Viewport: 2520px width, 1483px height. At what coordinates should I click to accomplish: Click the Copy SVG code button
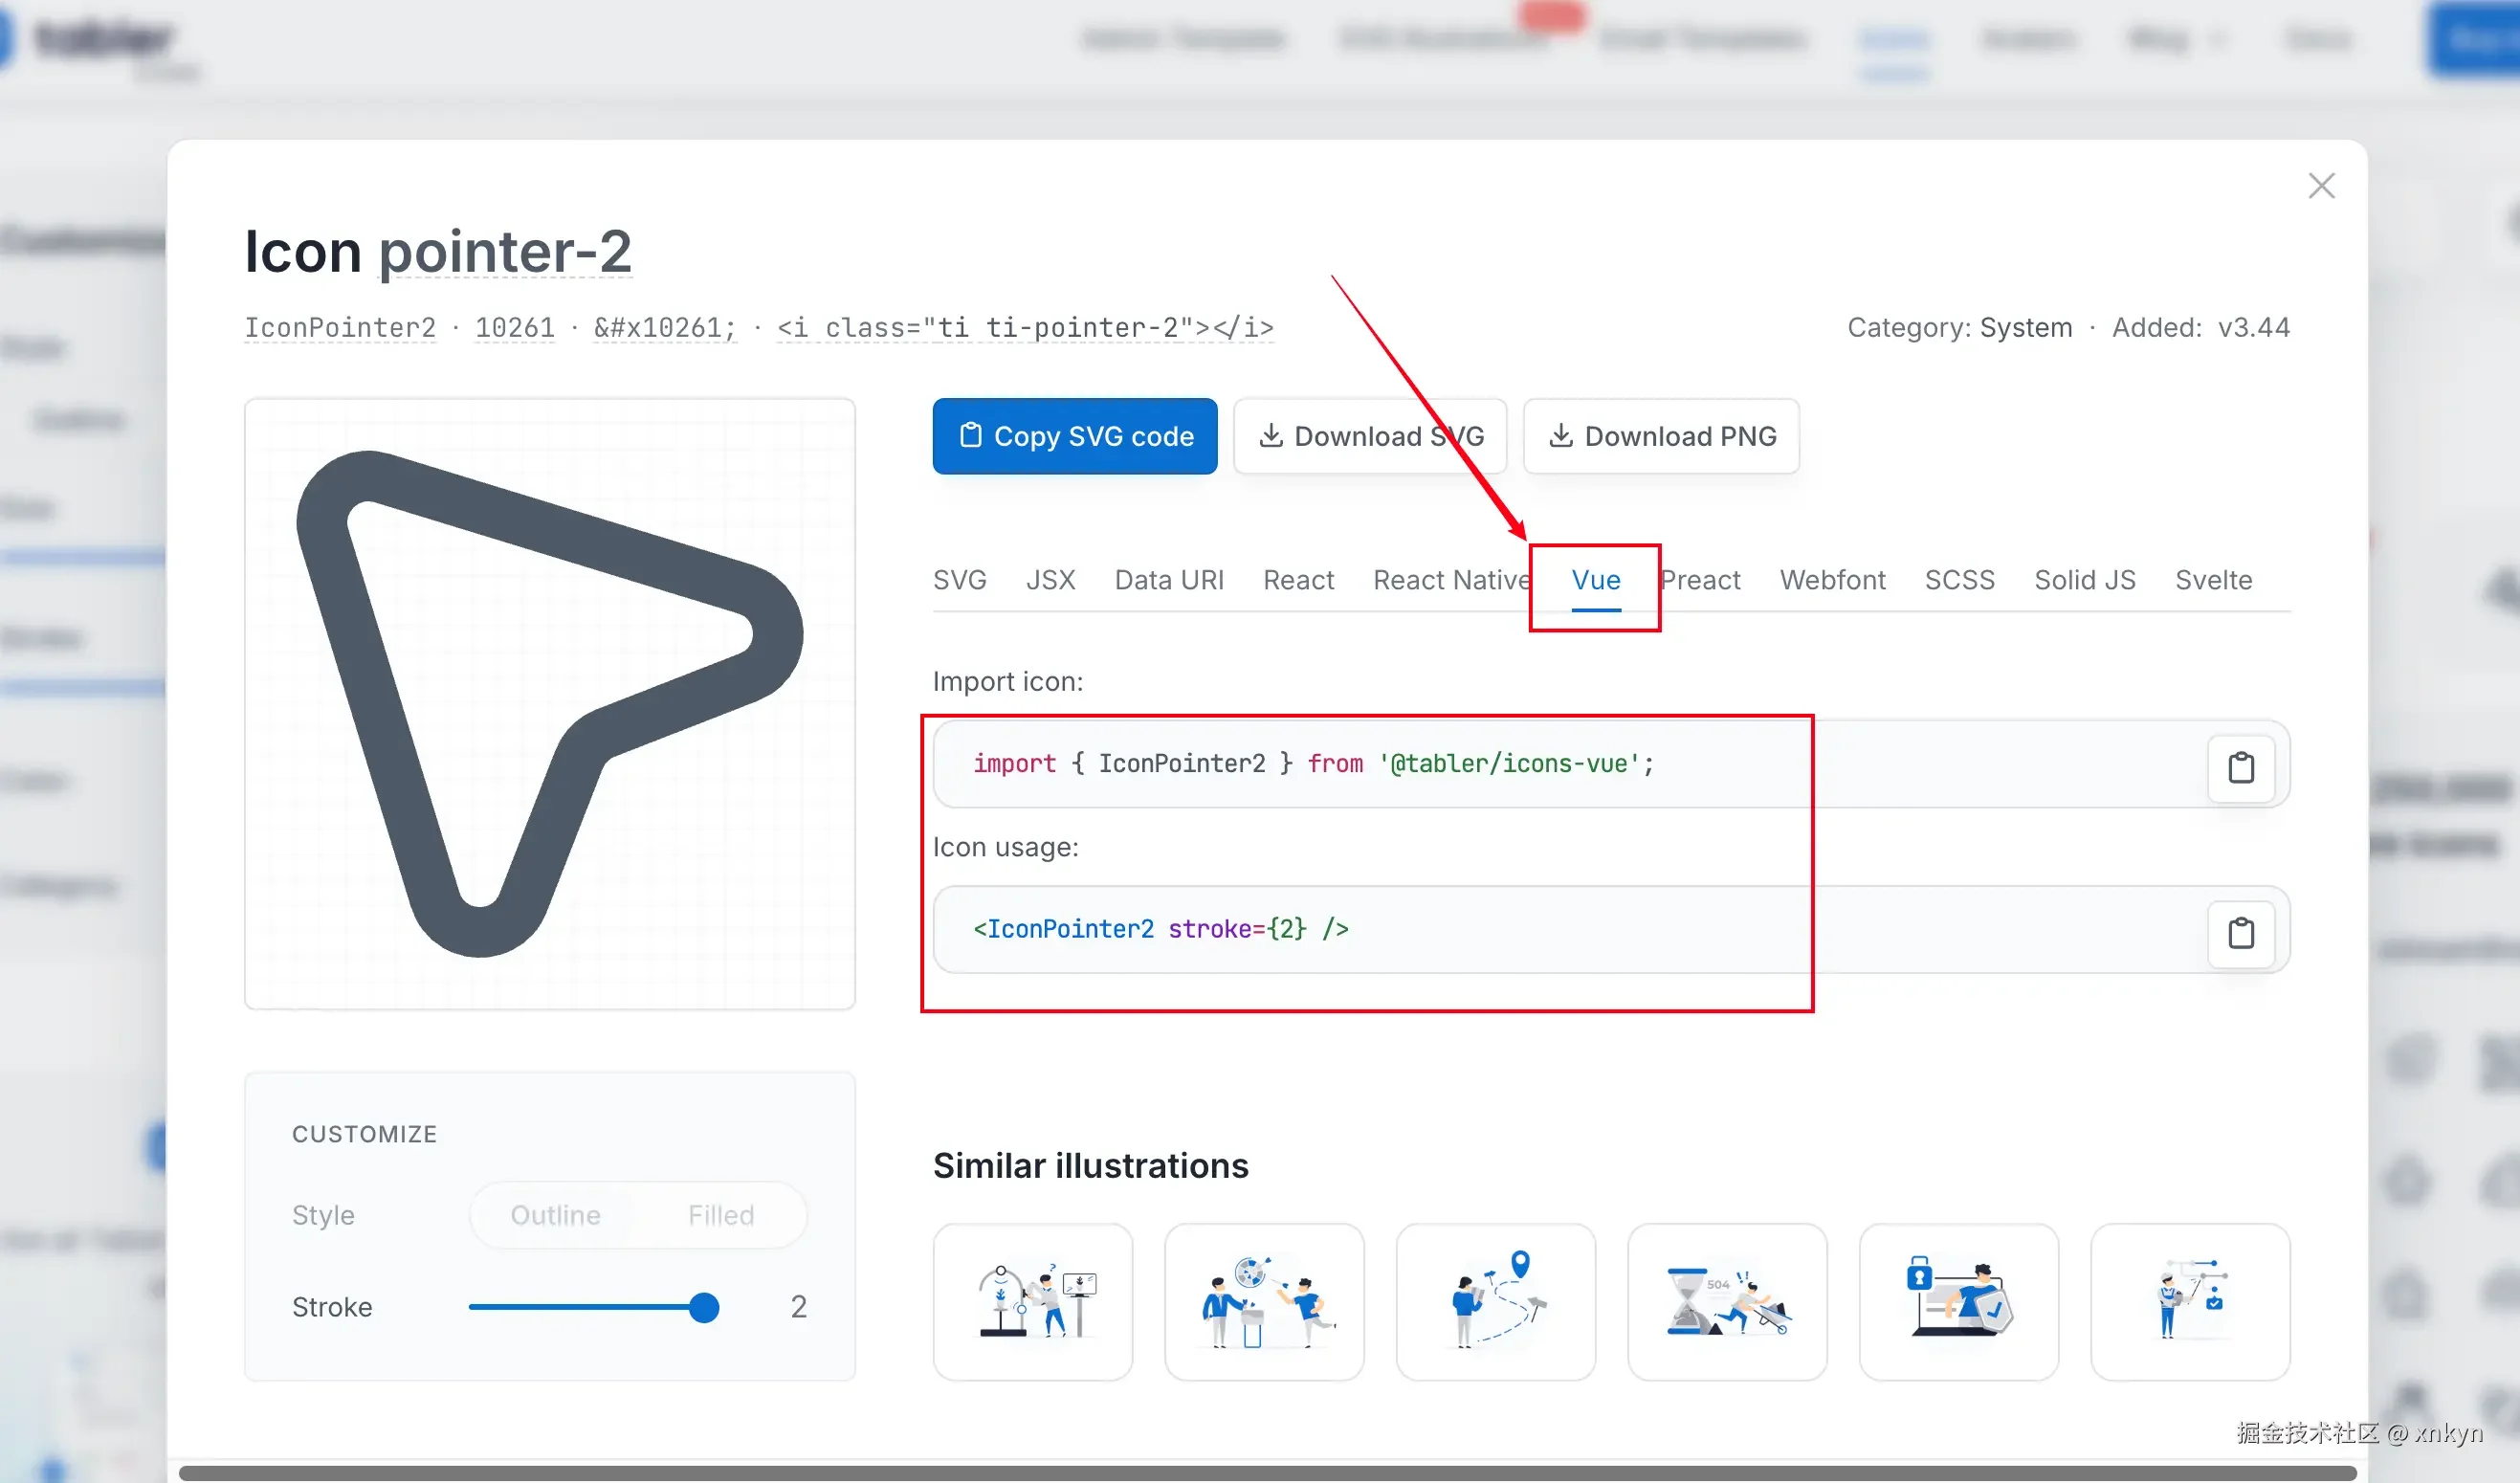[x=1075, y=436]
